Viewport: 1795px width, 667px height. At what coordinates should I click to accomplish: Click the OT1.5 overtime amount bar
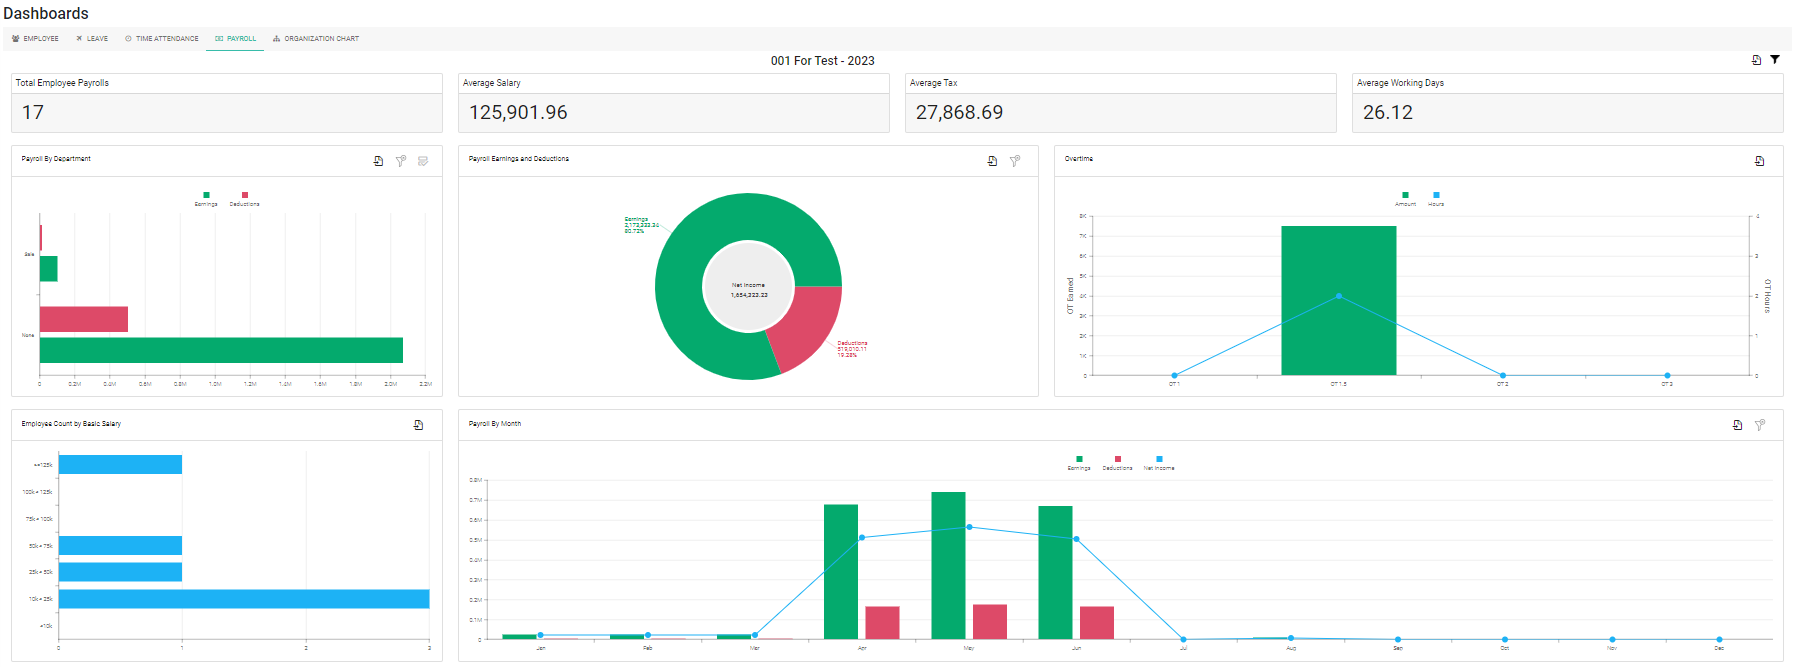(x=1338, y=301)
